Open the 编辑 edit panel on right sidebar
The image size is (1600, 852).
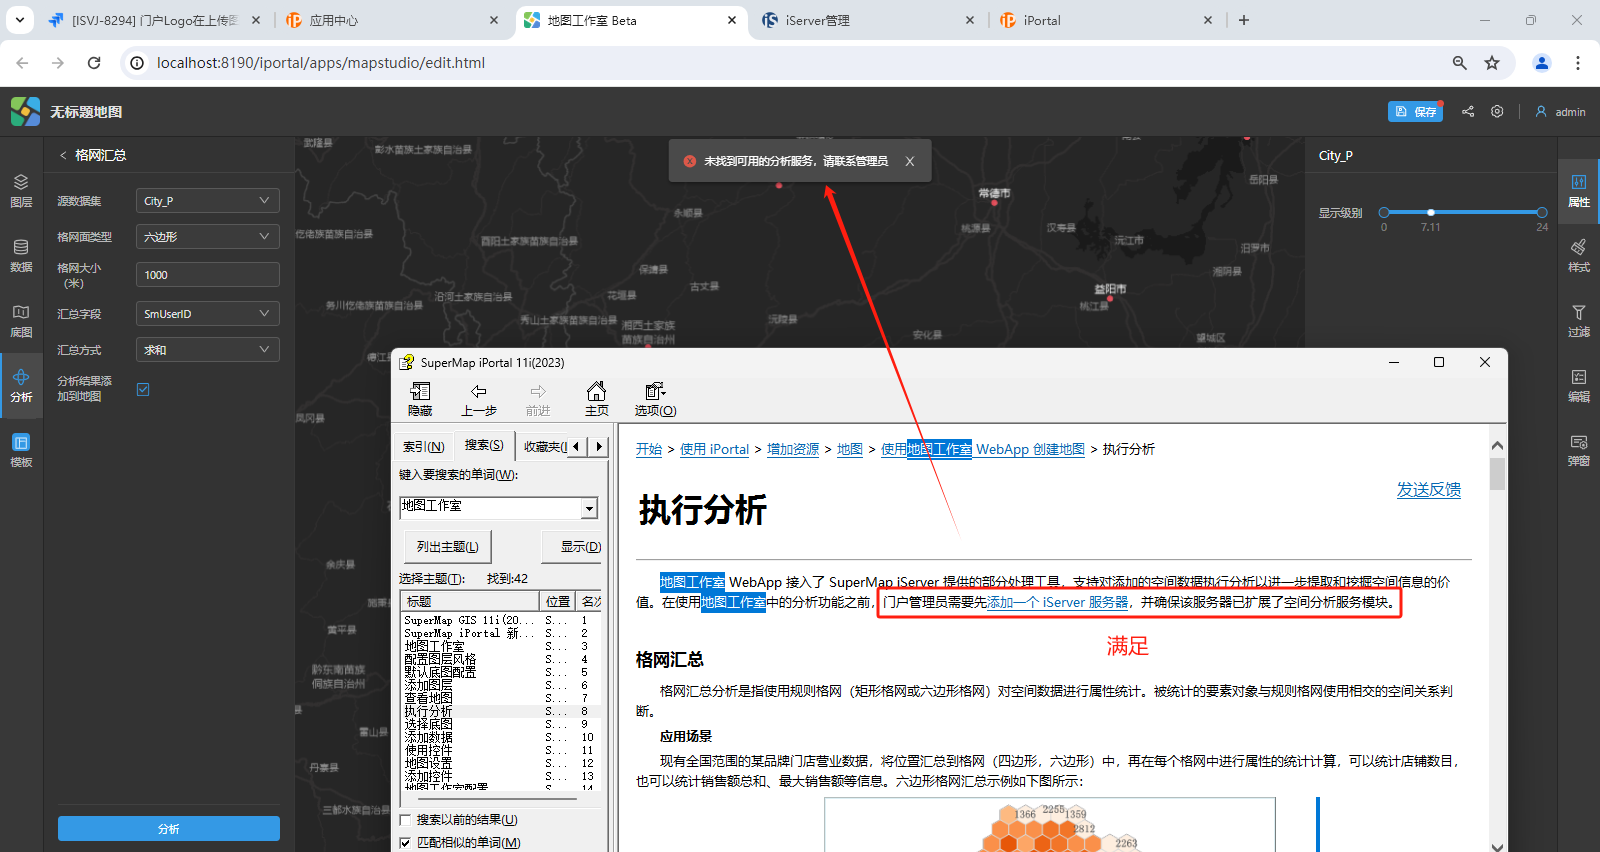point(1579,385)
